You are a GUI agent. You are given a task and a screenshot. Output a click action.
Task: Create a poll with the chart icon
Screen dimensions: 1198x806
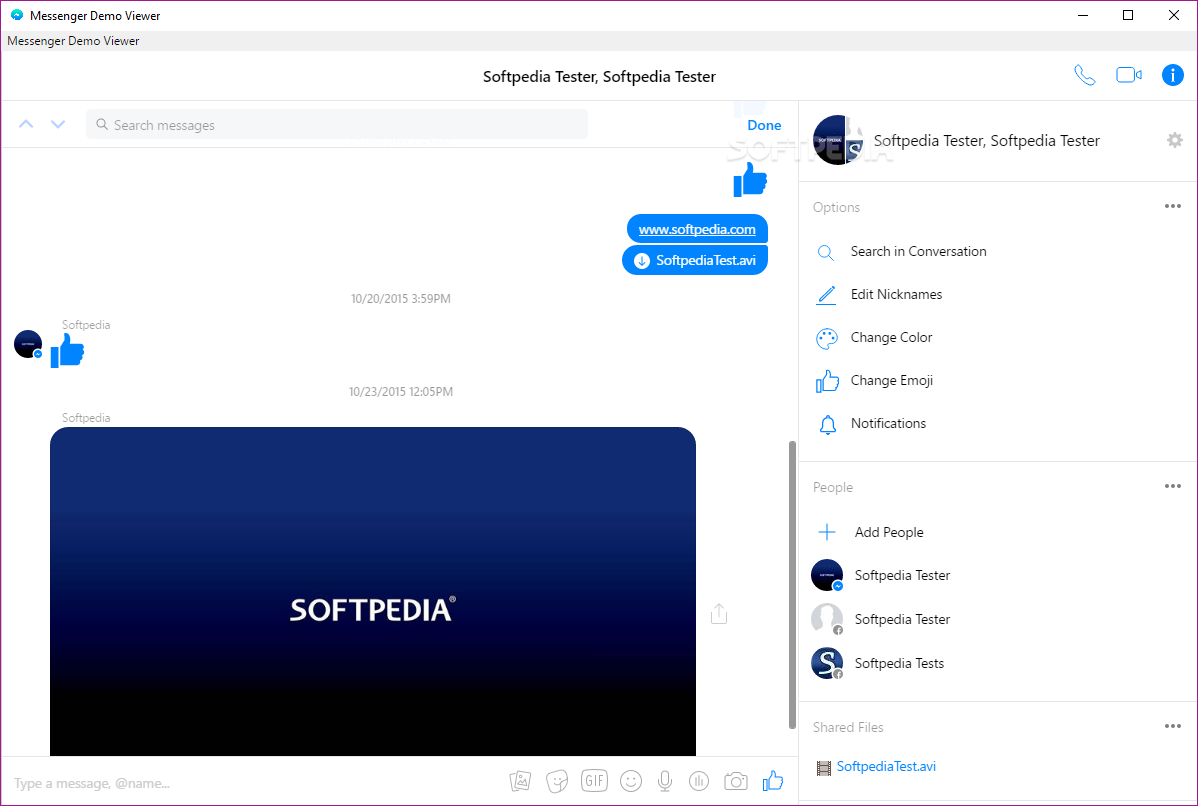point(698,781)
